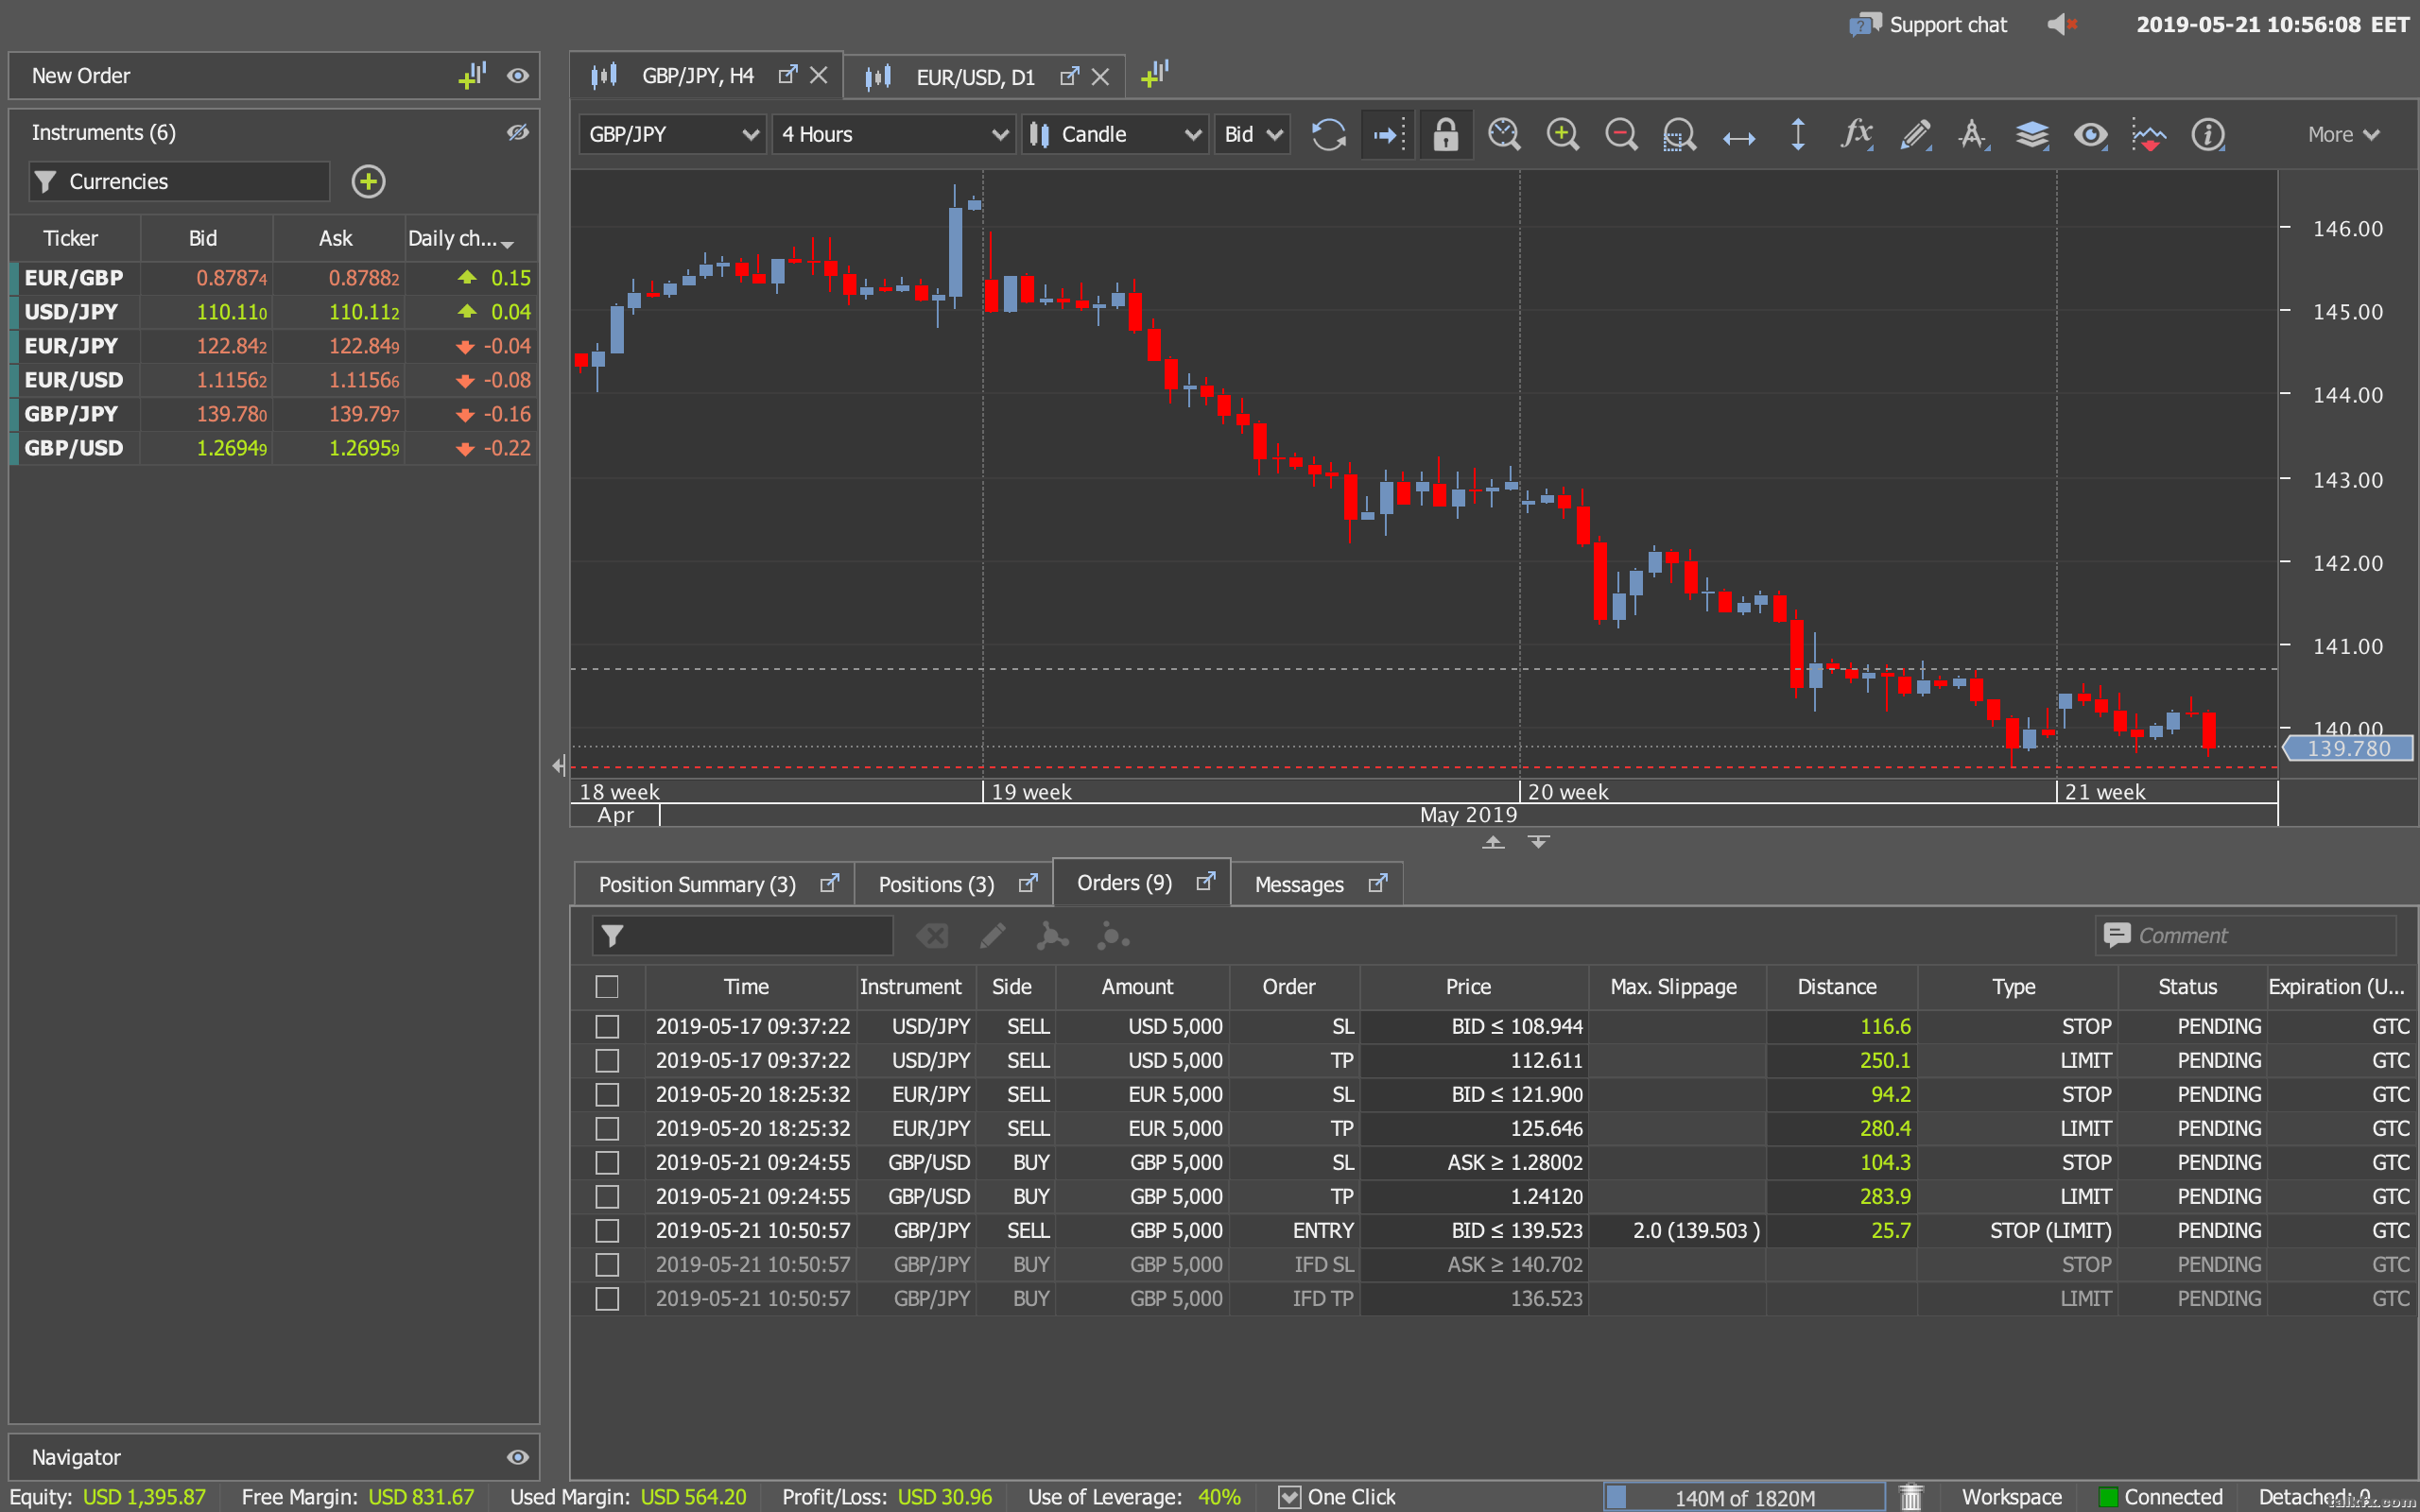Toggle Navigator panel eye icon

[517, 1457]
